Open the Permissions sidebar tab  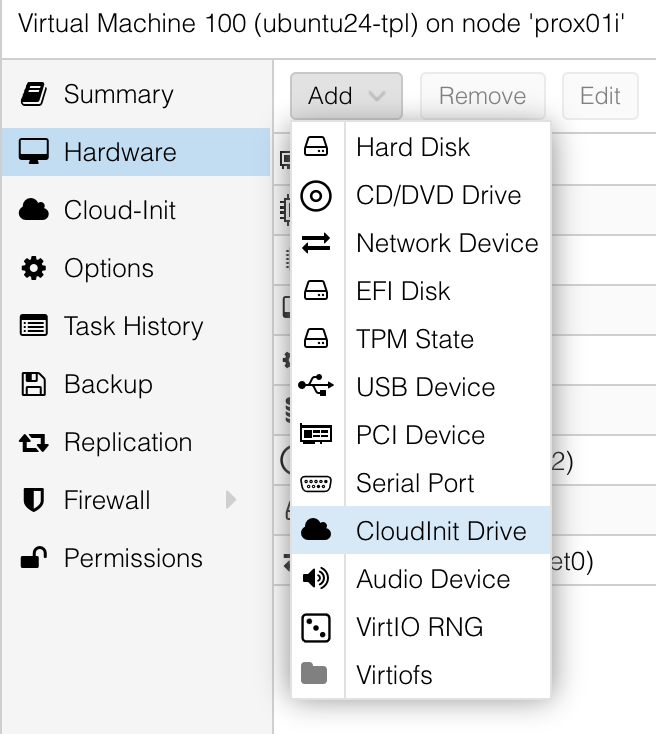(136, 558)
